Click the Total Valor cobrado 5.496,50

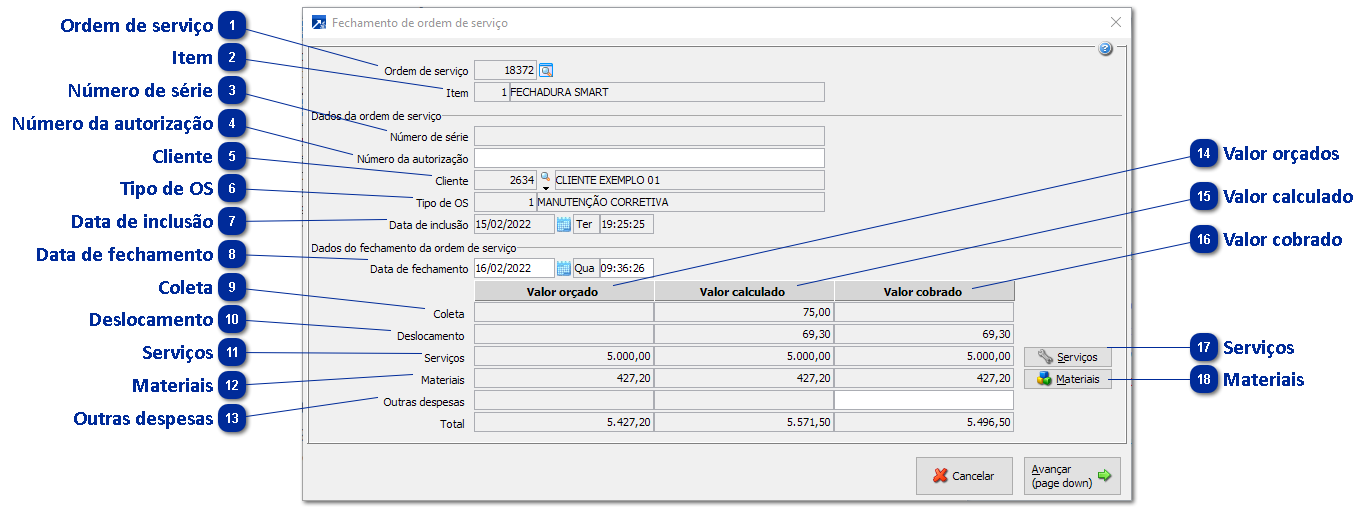924,422
